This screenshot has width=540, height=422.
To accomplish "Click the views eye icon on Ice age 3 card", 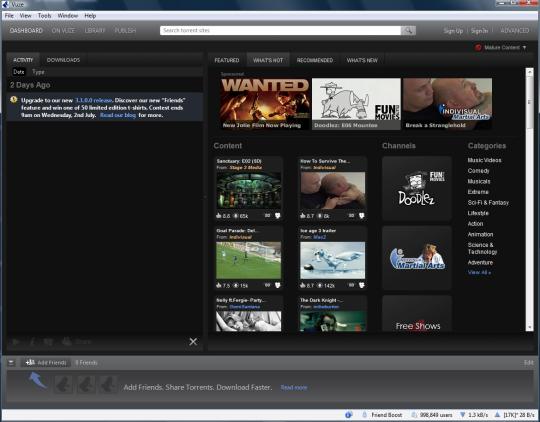I will pyautogui.click(x=320, y=286).
